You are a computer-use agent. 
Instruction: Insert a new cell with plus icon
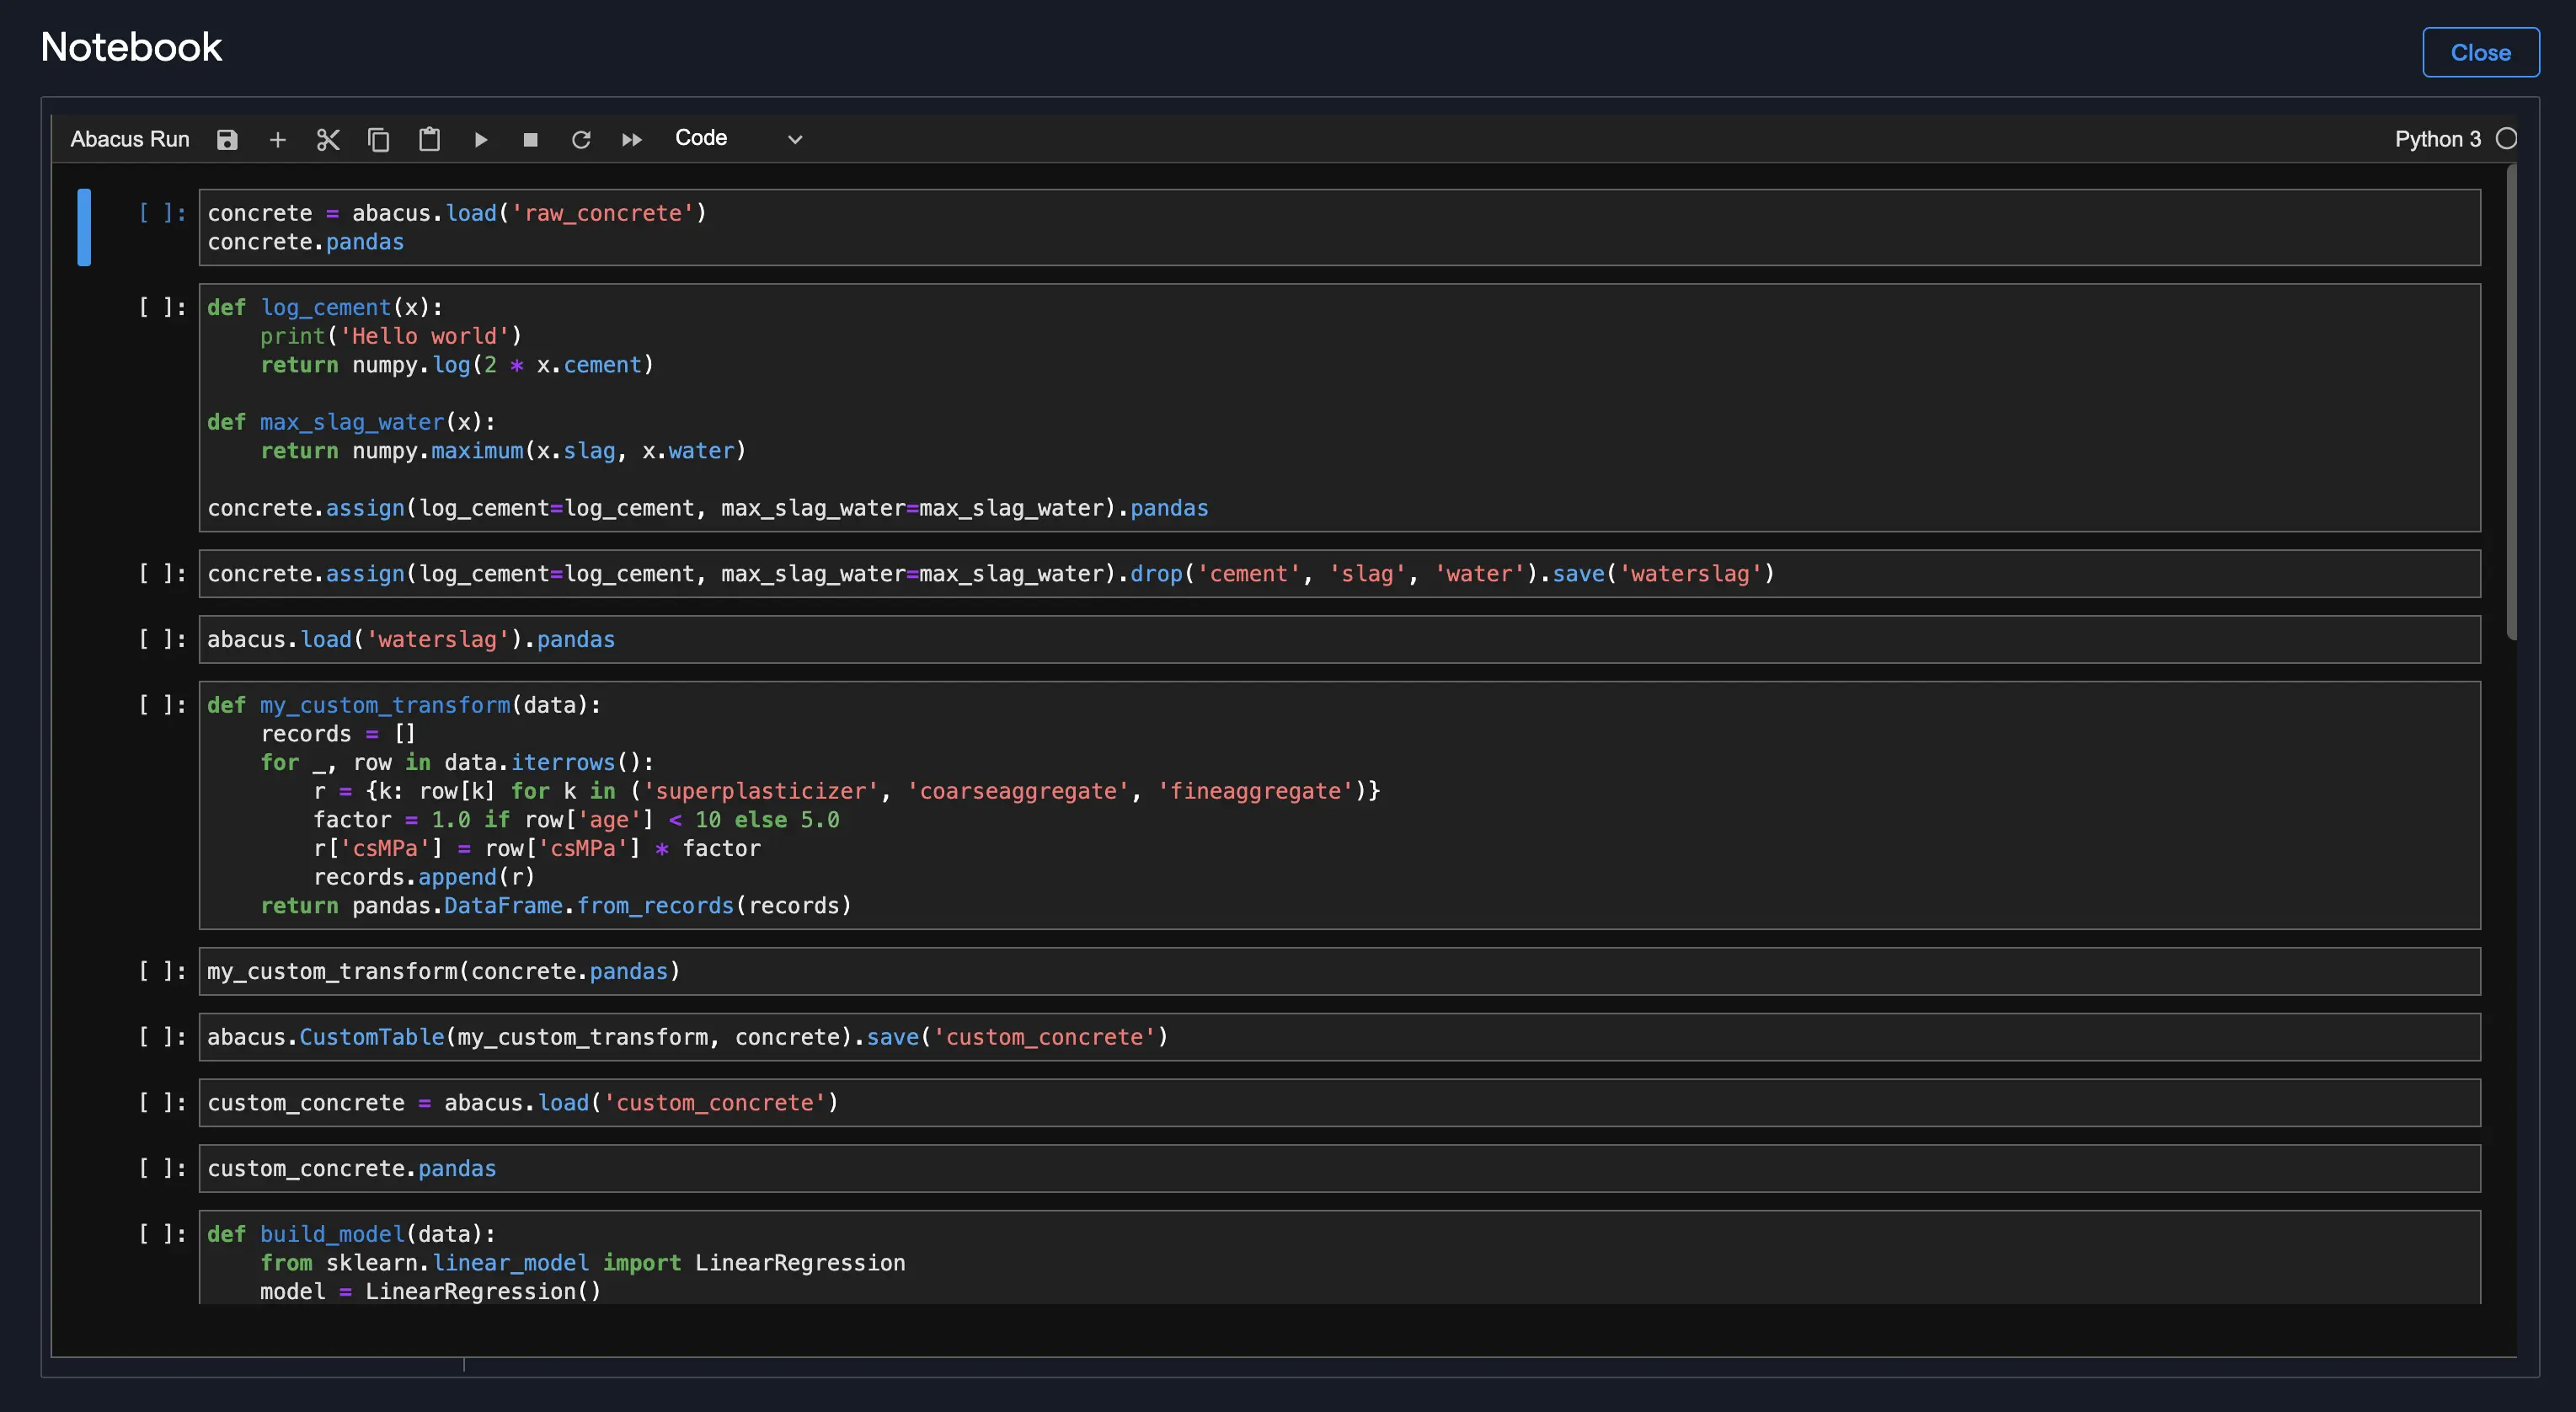(x=278, y=139)
